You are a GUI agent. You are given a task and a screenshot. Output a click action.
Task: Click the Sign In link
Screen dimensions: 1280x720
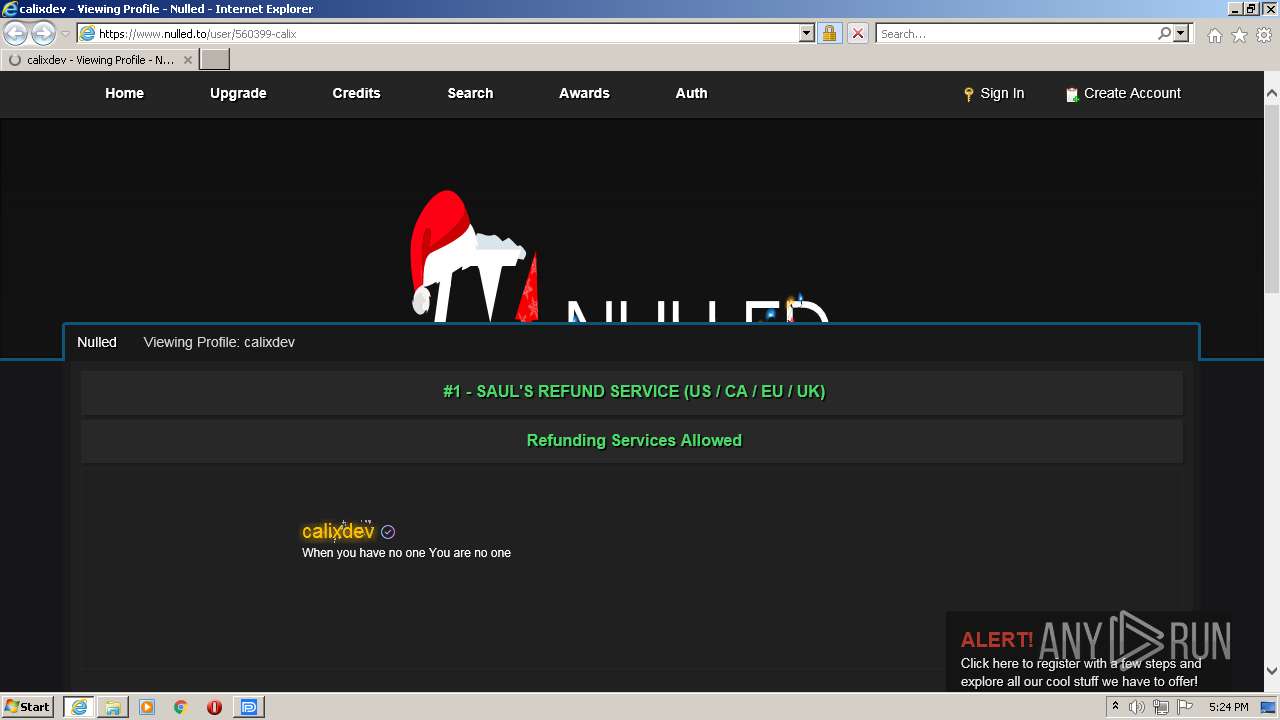[x=1002, y=93]
